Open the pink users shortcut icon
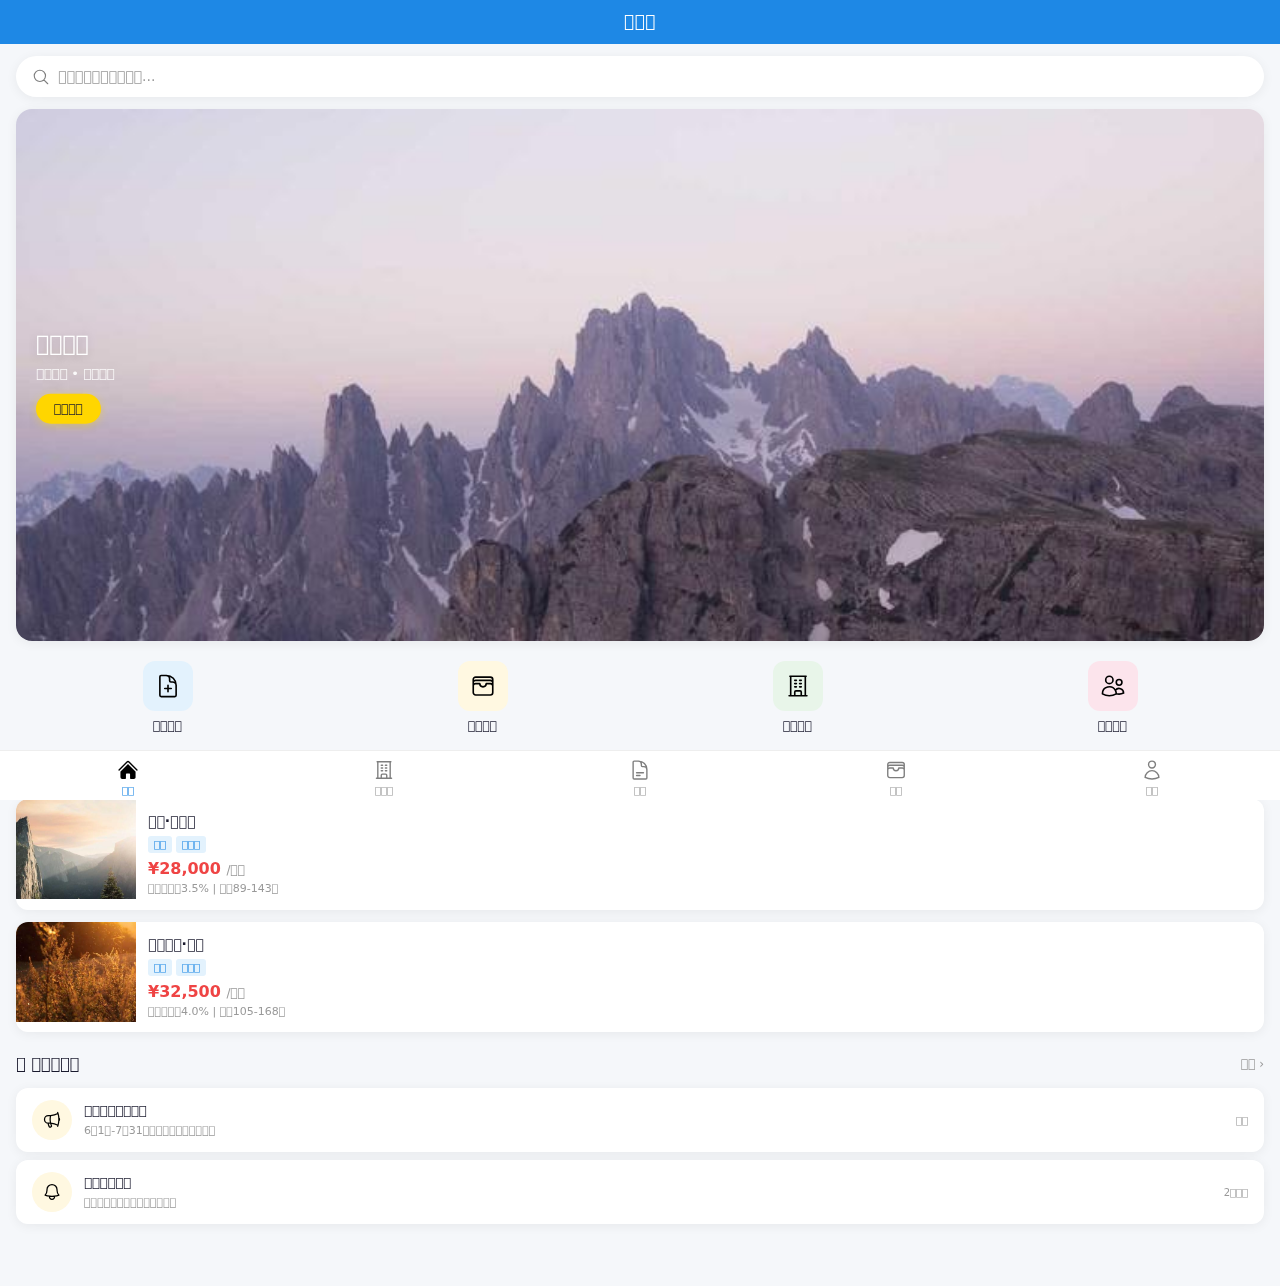The image size is (1280, 1286). pos(1113,686)
